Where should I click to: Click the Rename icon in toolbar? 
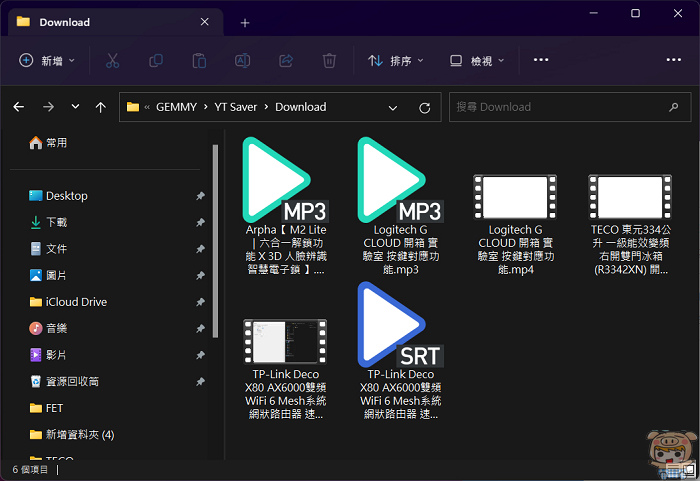tap(242, 61)
